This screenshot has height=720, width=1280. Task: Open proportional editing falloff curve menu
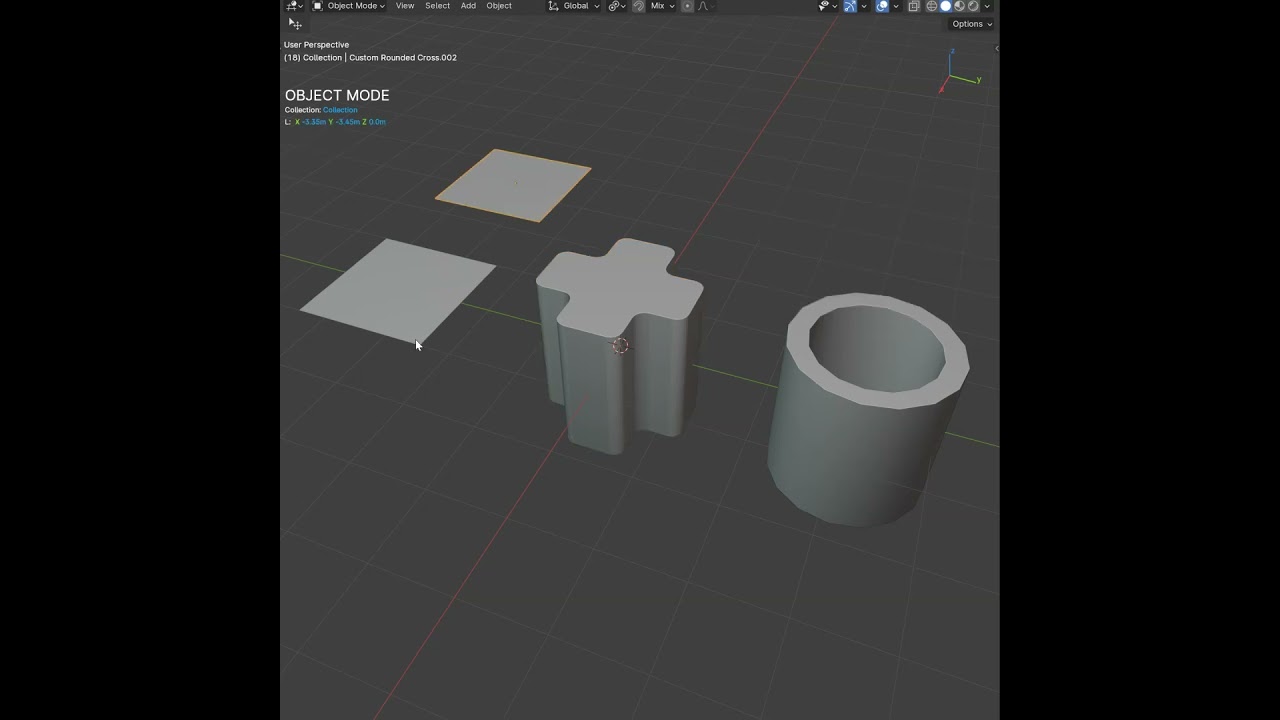tap(706, 6)
